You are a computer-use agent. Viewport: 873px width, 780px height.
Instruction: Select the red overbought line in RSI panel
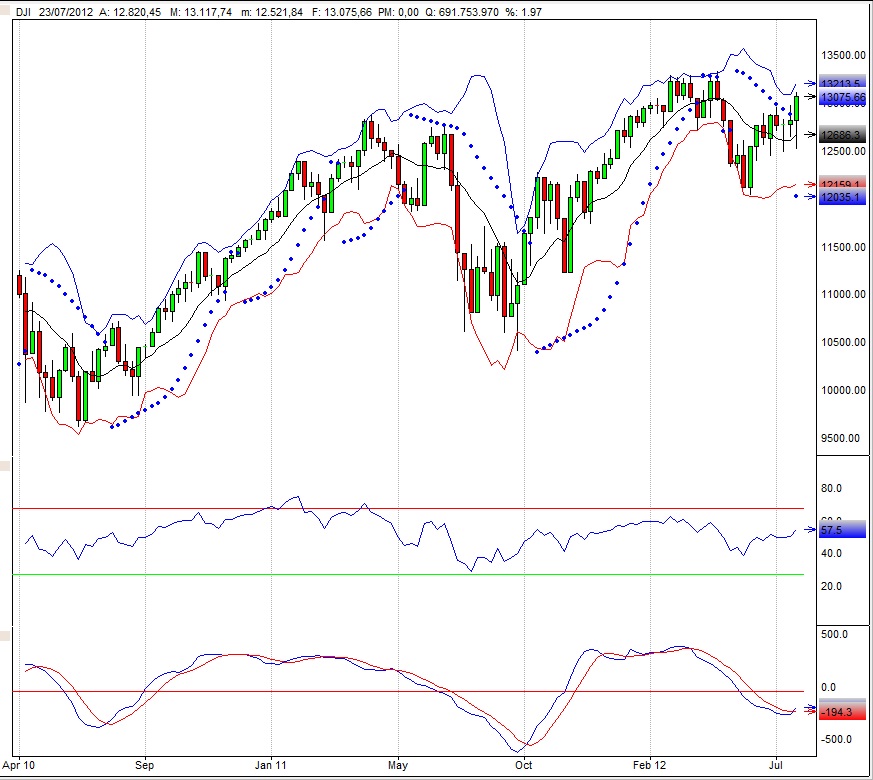[400, 509]
